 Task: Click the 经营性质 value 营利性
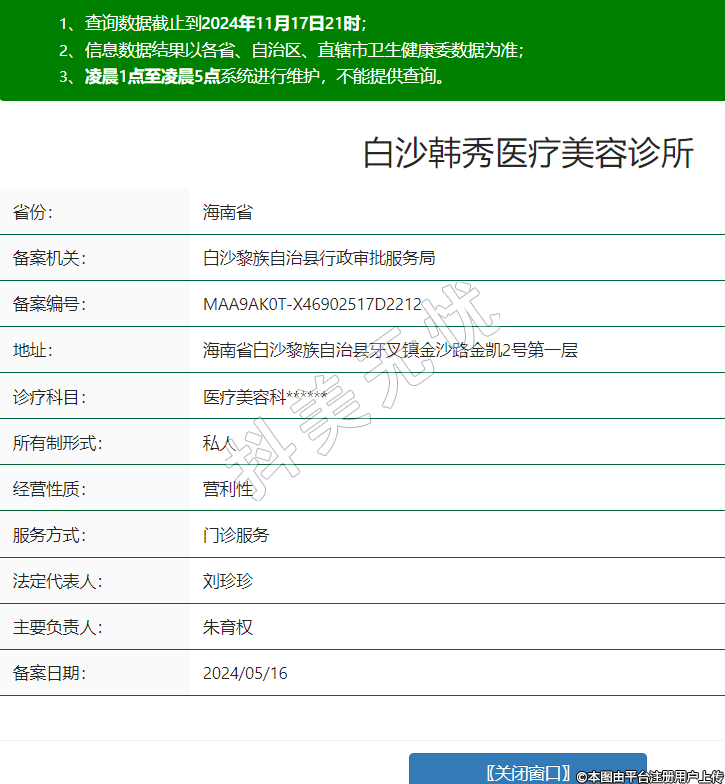pos(228,489)
